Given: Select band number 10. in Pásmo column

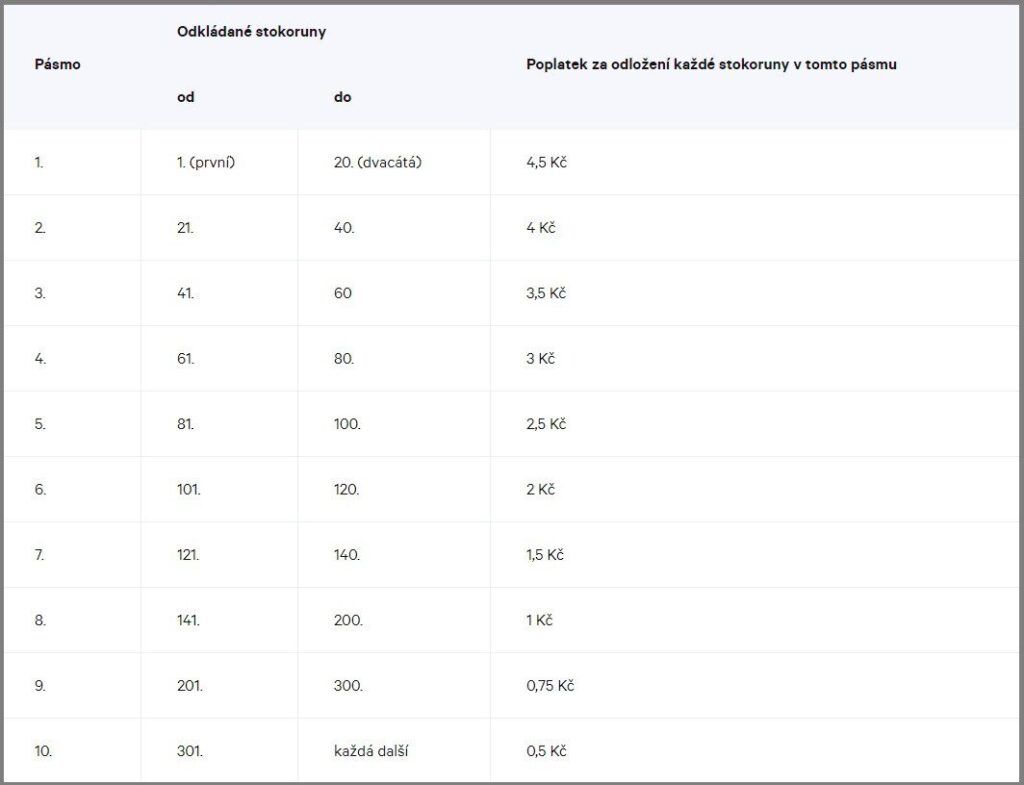Looking at the screenshot, I should 41,750.
